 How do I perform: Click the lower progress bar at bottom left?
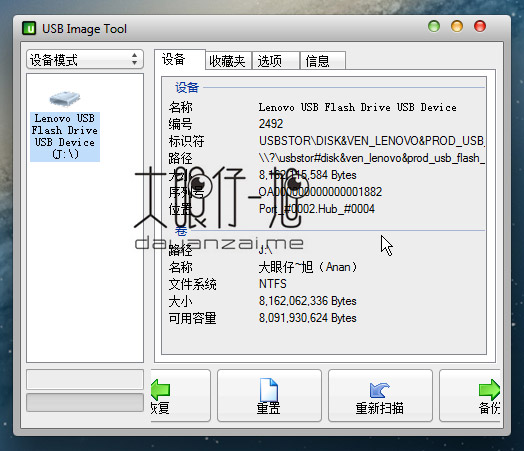click(85, 403)
